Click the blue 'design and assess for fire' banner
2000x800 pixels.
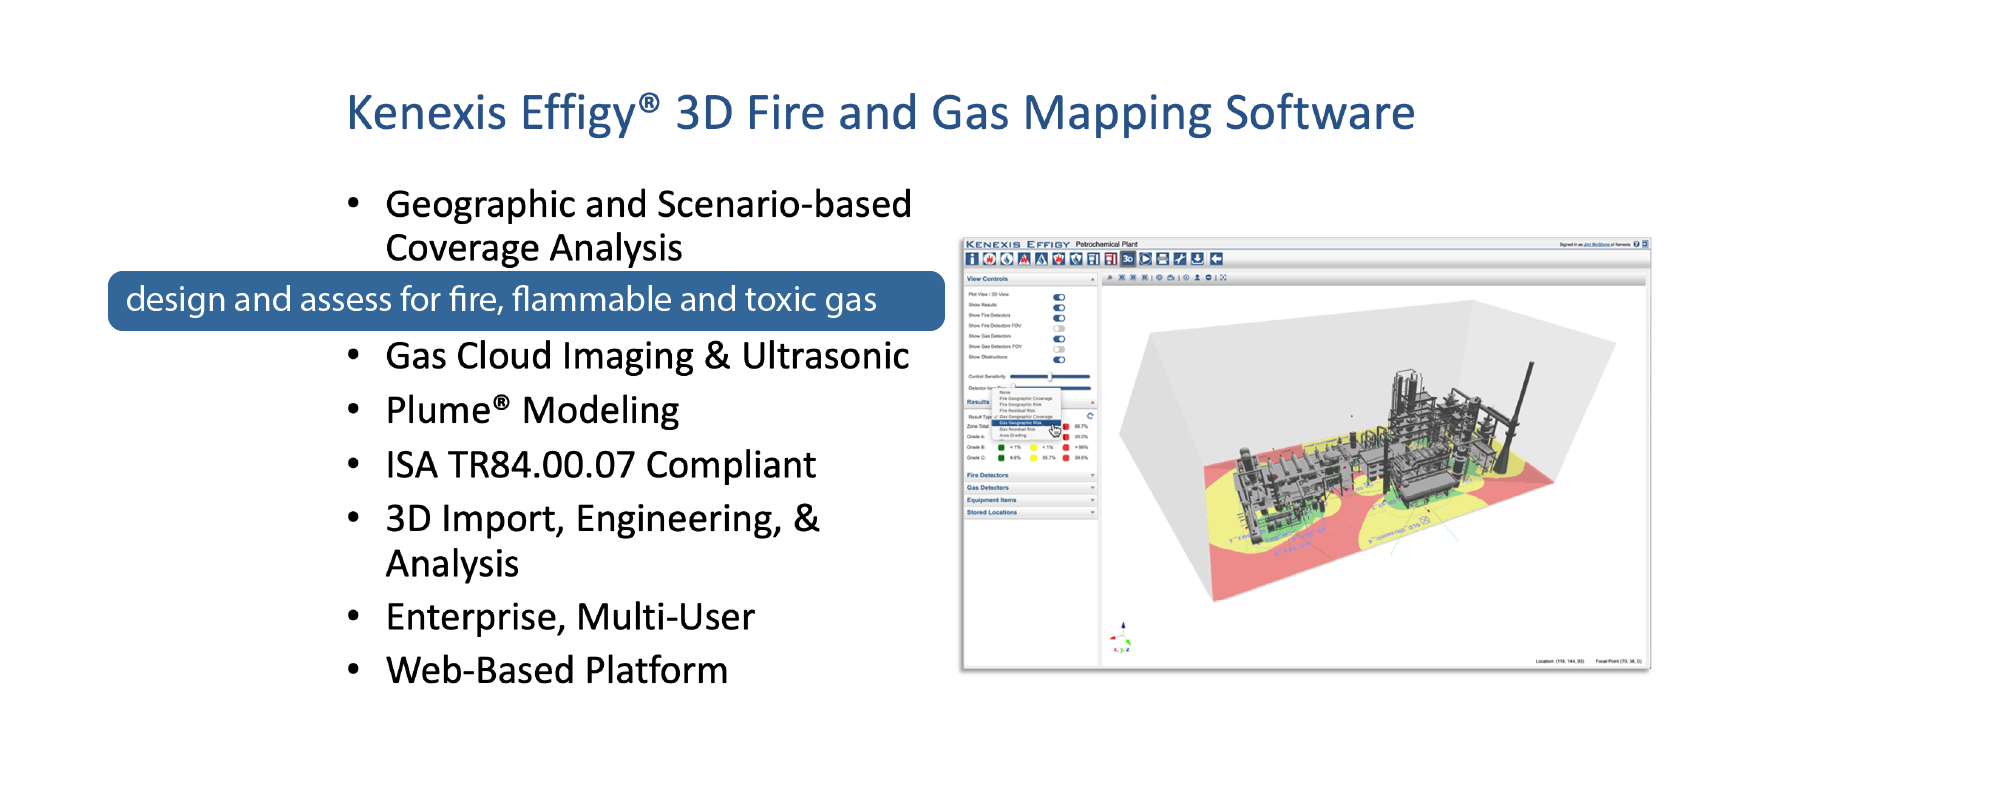pos(526,300)
